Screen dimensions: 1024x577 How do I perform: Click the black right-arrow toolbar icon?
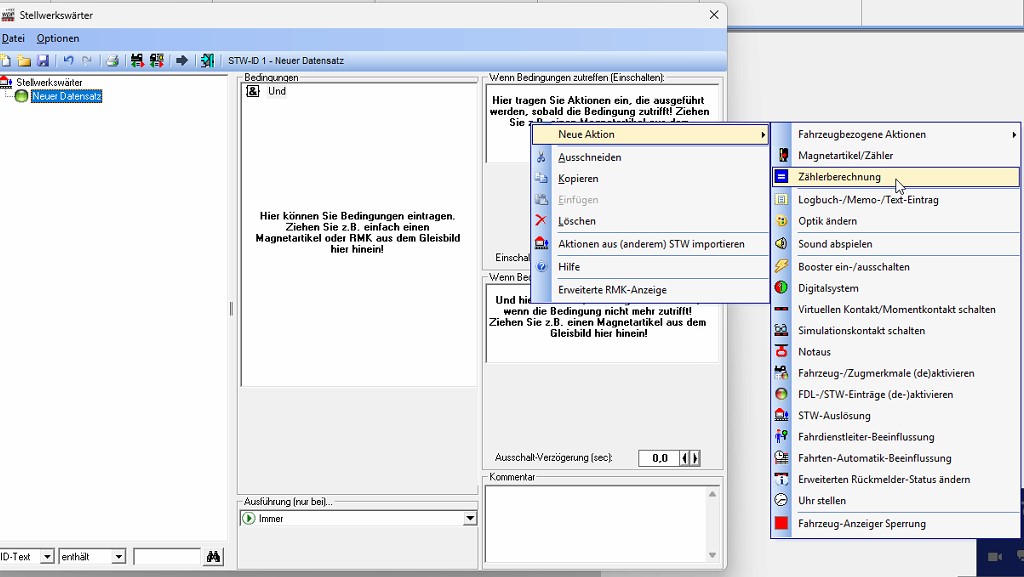click(x=182, y=61)
